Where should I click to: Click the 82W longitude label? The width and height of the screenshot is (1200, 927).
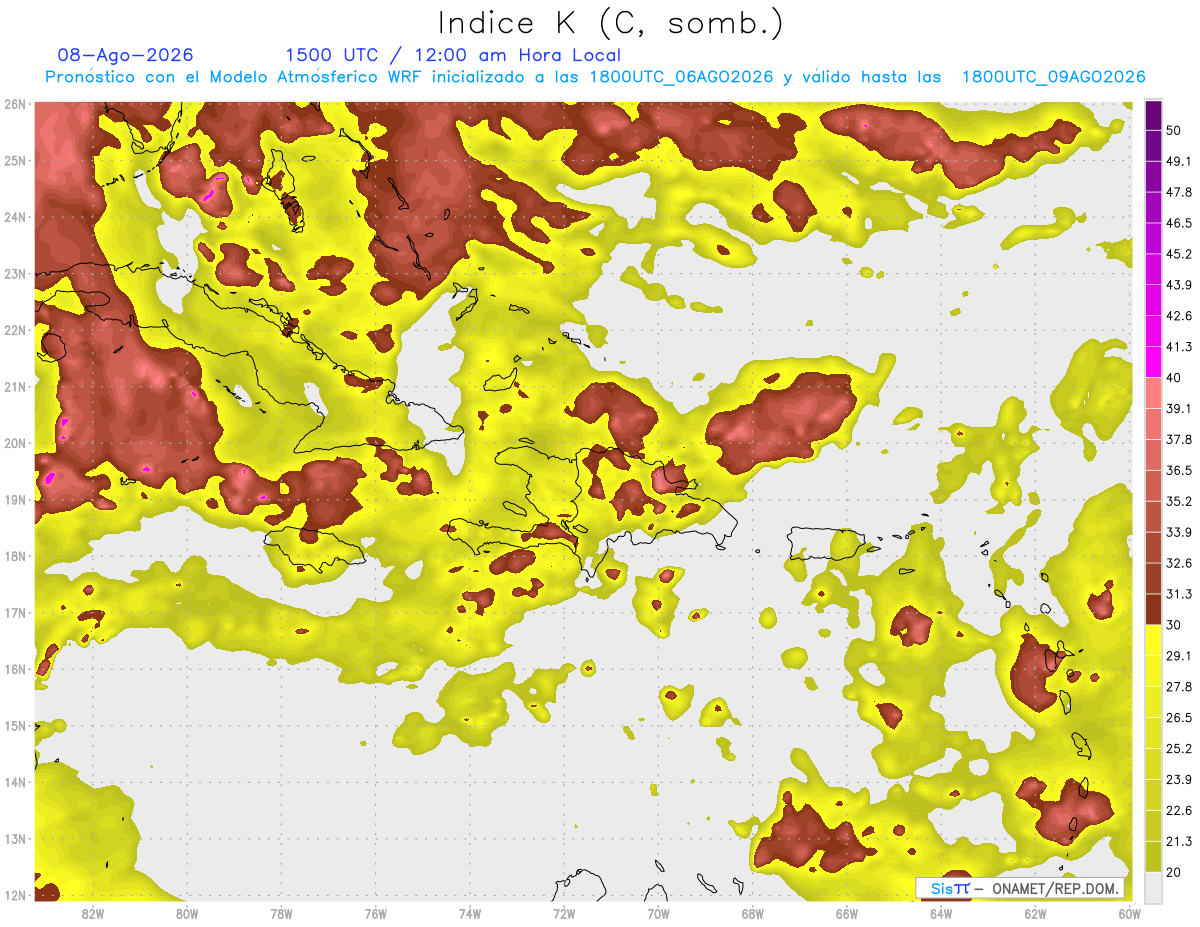(x=93, y=913)
